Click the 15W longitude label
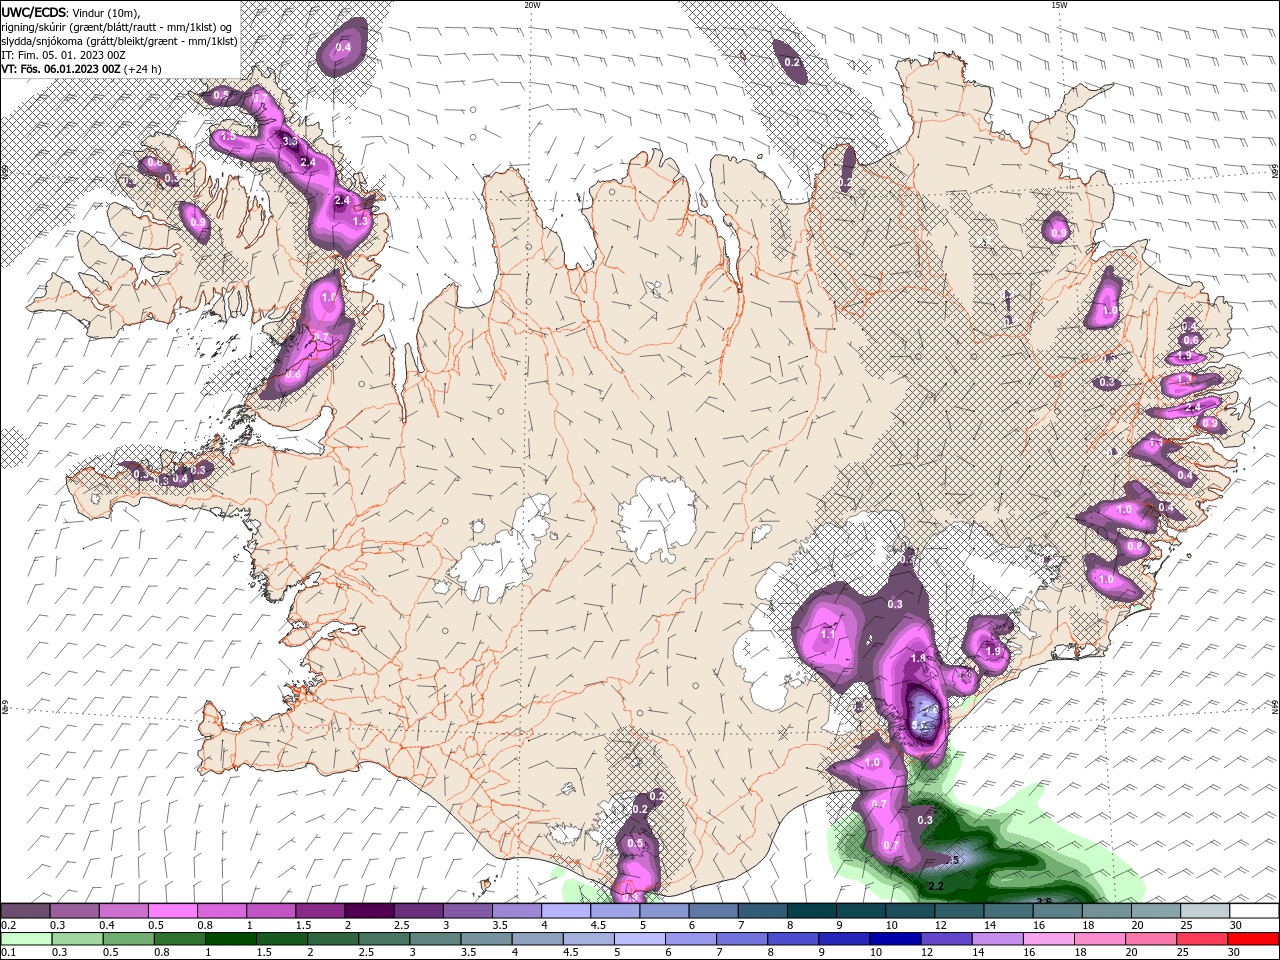This screenshot has width=1280, height=960. tap(1059, 5)
